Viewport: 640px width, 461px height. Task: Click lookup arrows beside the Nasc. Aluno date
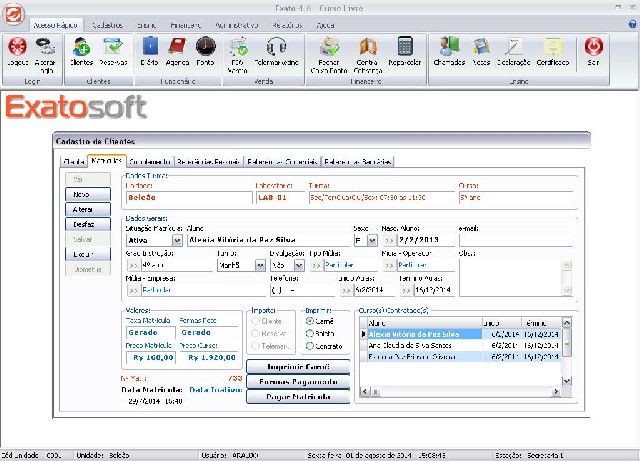(x=389, y=241)
